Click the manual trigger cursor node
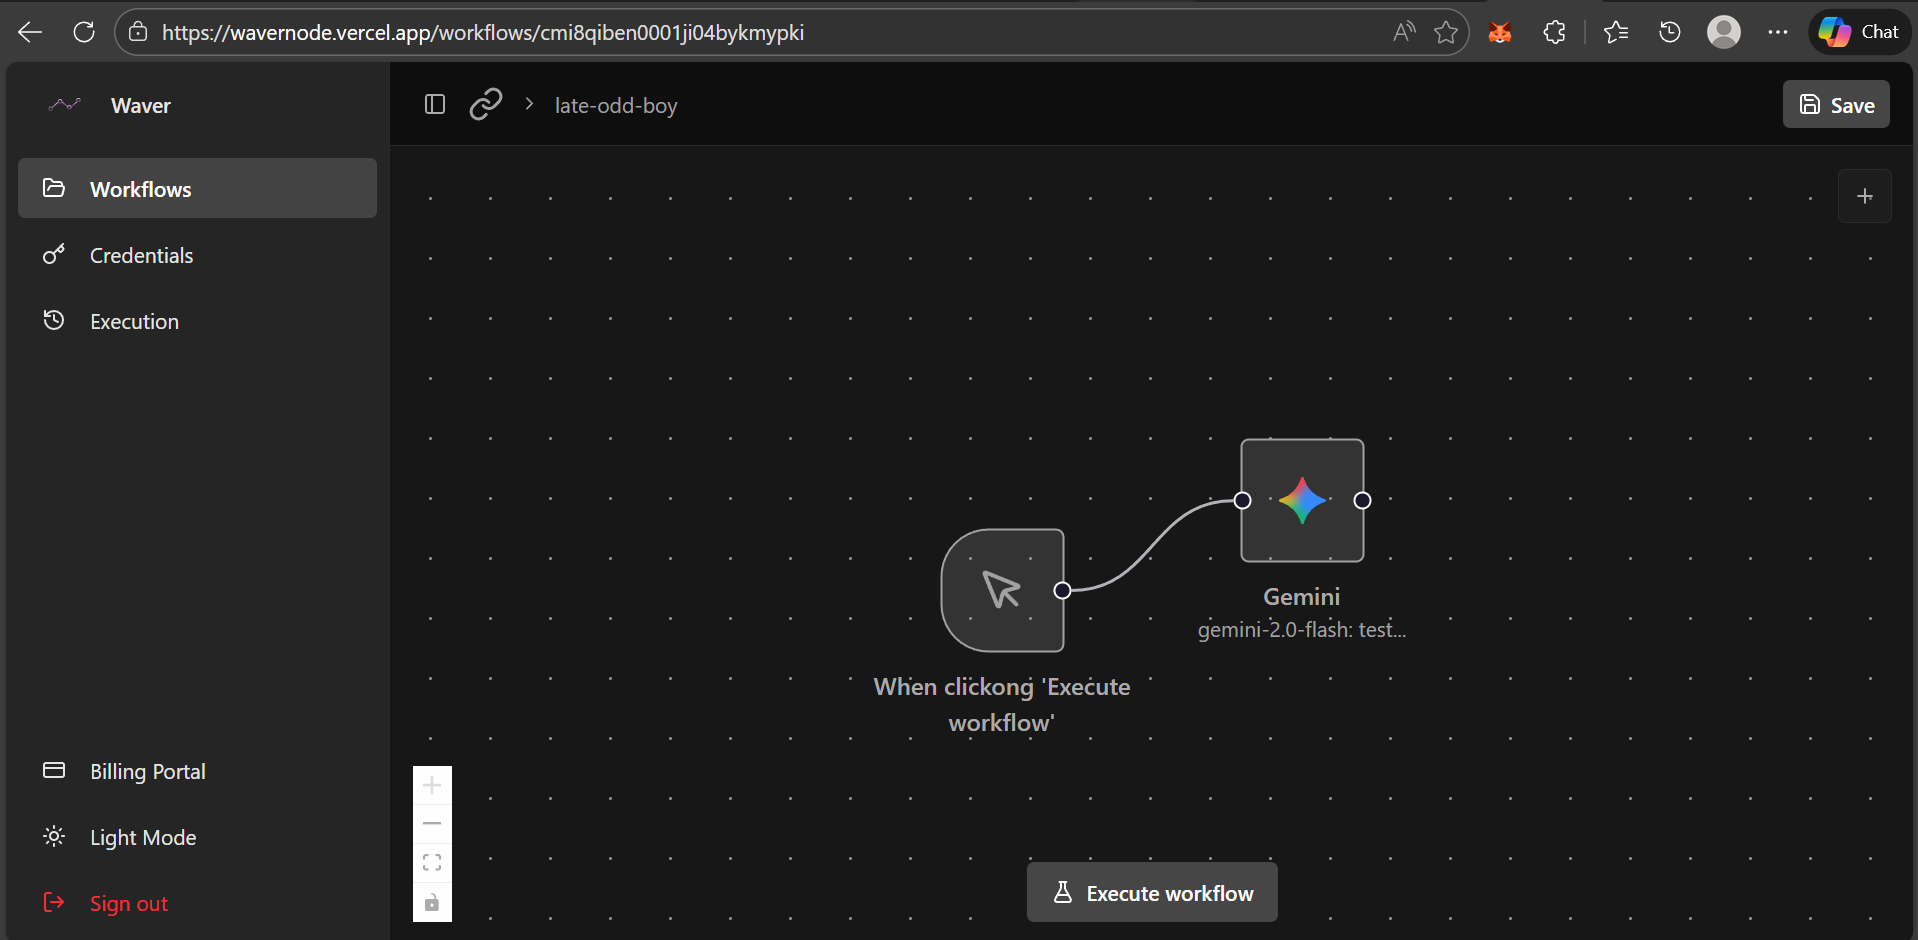The width and height of the screenshot is (1918, 940). coord(1001,590)
